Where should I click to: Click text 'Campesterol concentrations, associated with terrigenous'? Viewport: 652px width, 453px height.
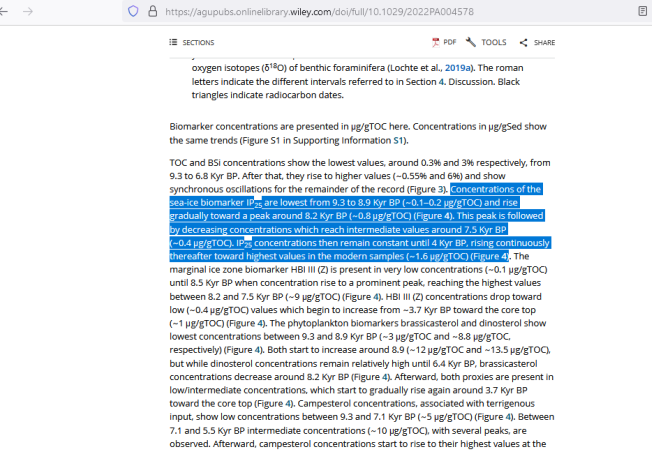click(x=416, y=403)
